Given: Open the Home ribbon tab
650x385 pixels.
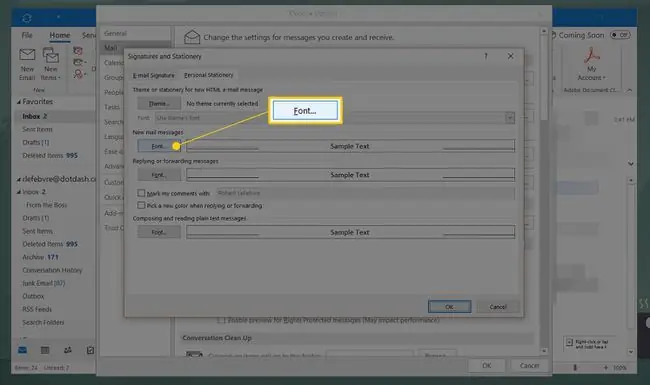Looking at the screenshot, I should [60, 36].
